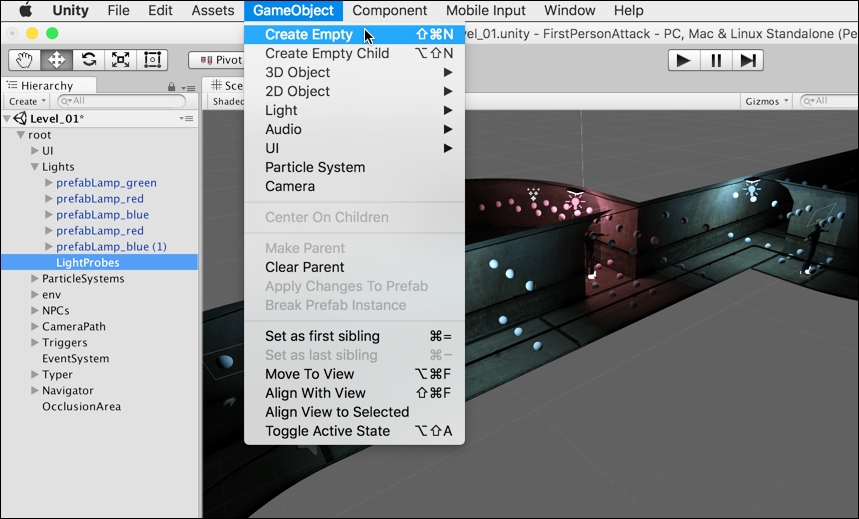The width and height of the screenshot is (859, 519).
Task: Choose Create Empty from GameObject menu
Action: click(354, 35)
